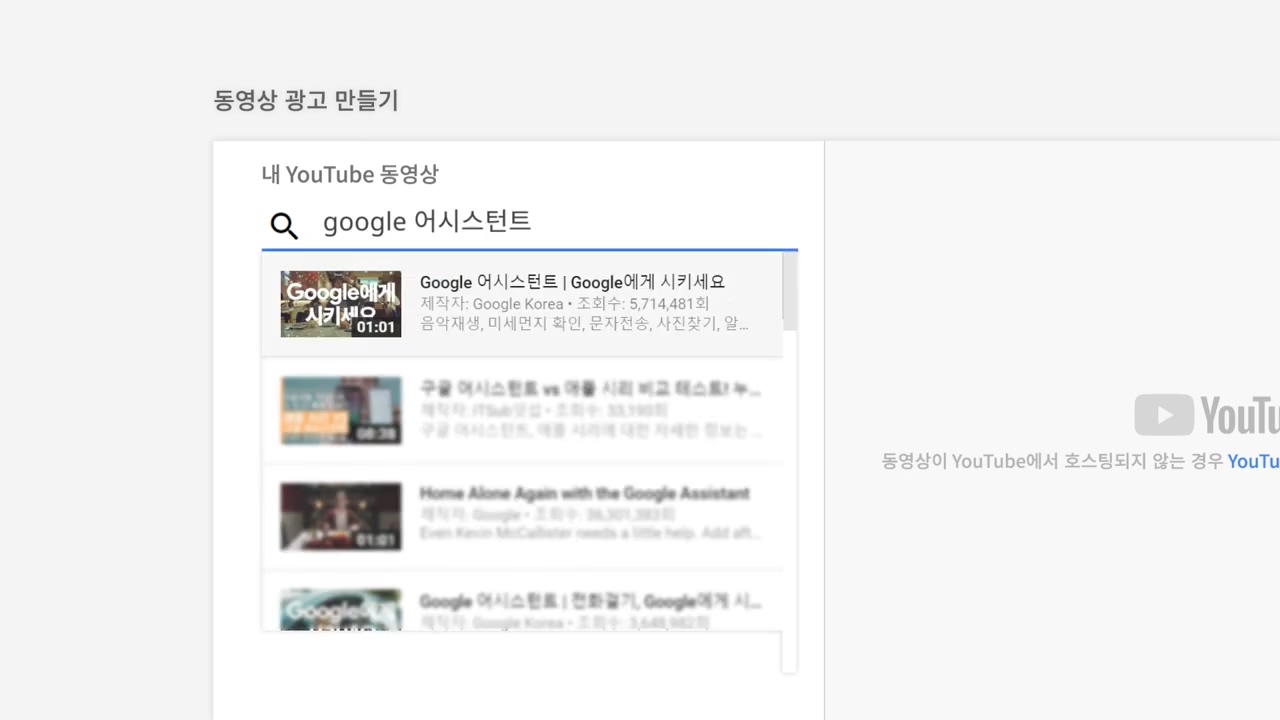Image resolution: width=1280 pixels, height=720 pixels.
Task: Select 'Home Alone Again with the Google Assistant'
Action: tap(521, 517)
